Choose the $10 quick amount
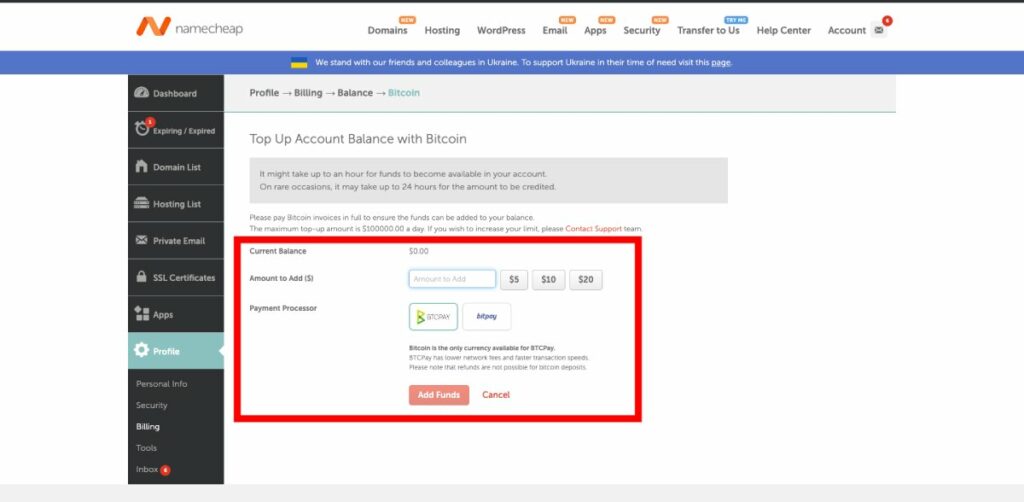 click(549, 279)
